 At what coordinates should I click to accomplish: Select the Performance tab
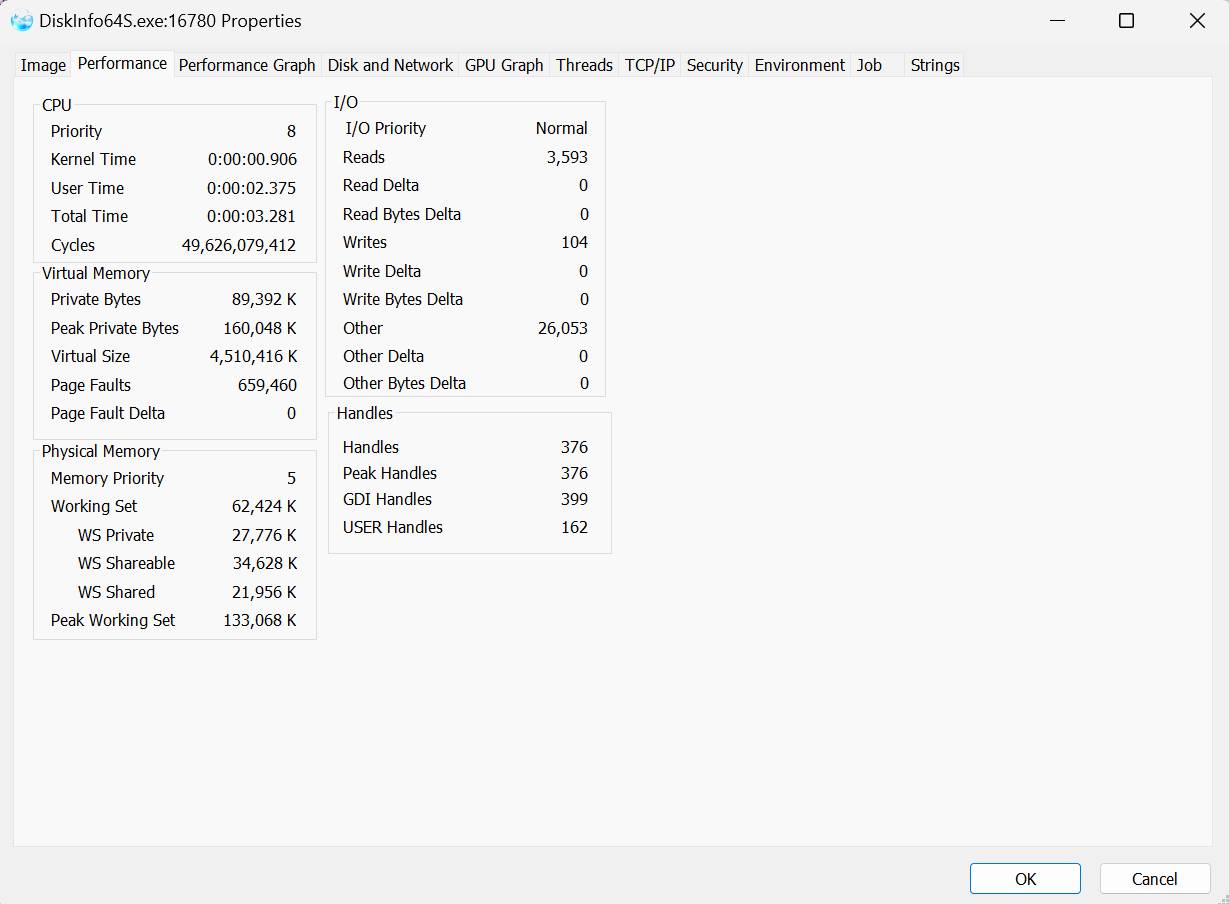point(122,63)
